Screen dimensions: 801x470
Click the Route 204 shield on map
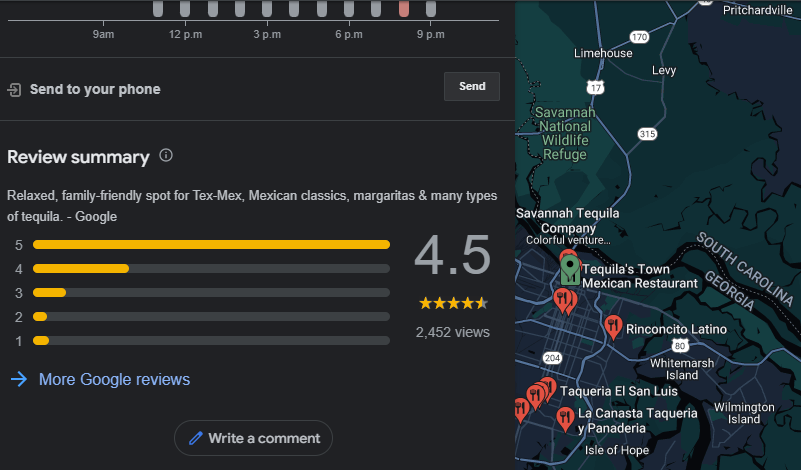pos(552,358)
